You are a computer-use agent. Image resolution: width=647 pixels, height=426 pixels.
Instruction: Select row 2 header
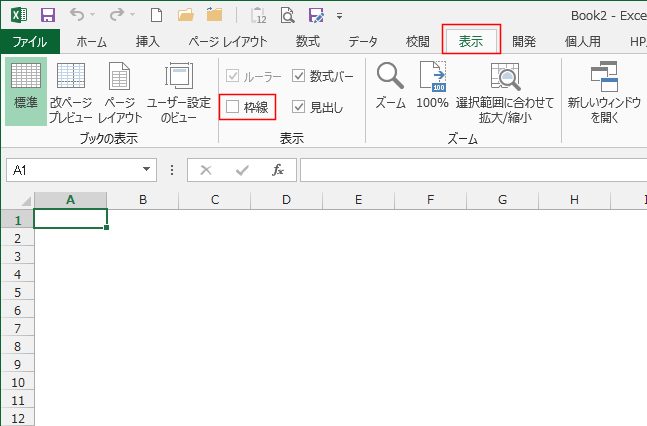pos(17,238)
